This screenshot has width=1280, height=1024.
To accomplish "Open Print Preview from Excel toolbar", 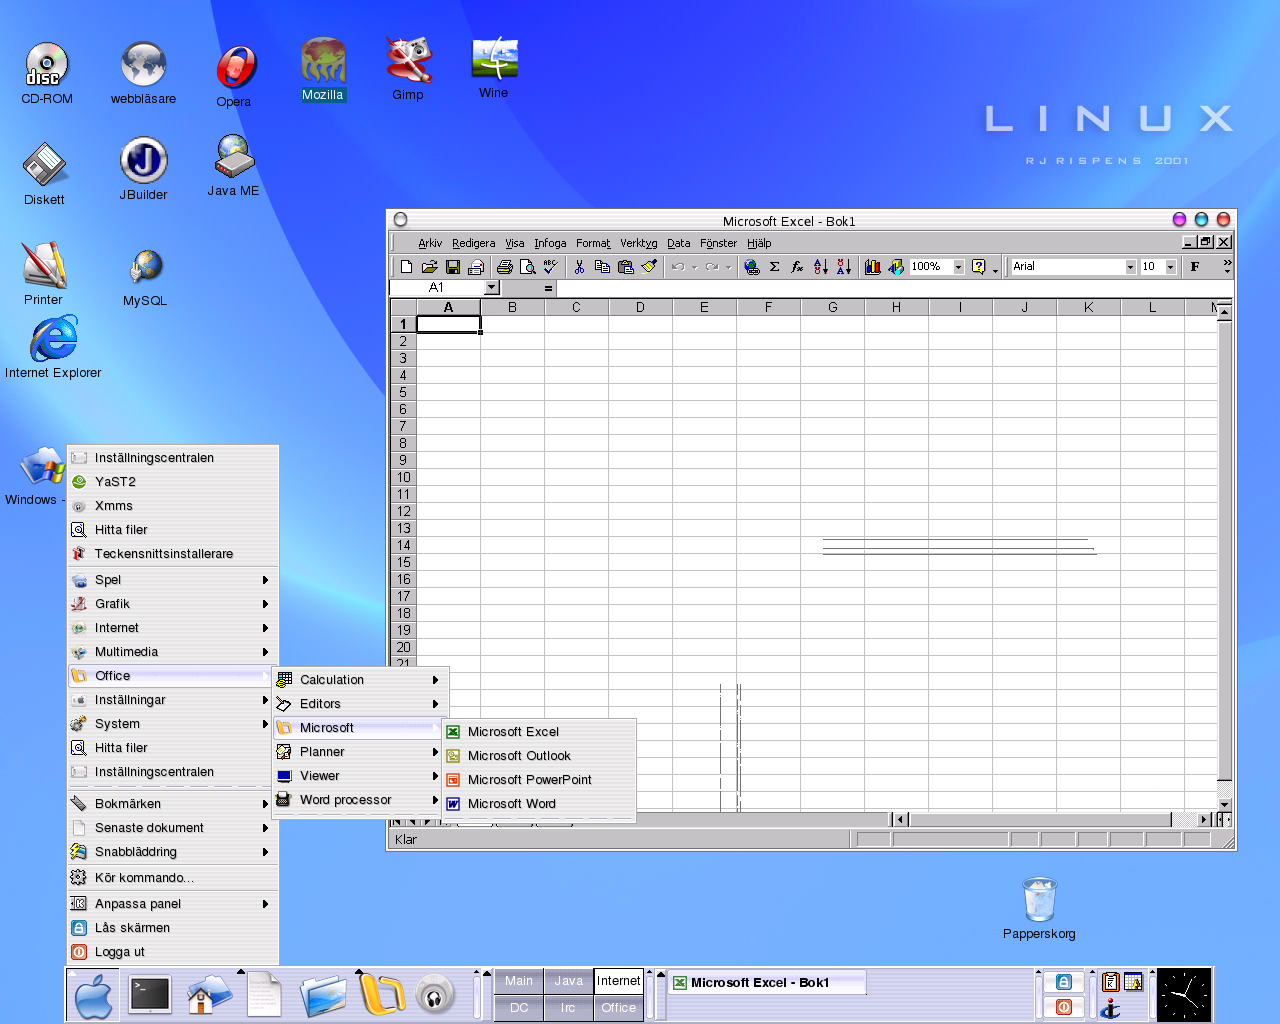I will (x=527, y=267).
